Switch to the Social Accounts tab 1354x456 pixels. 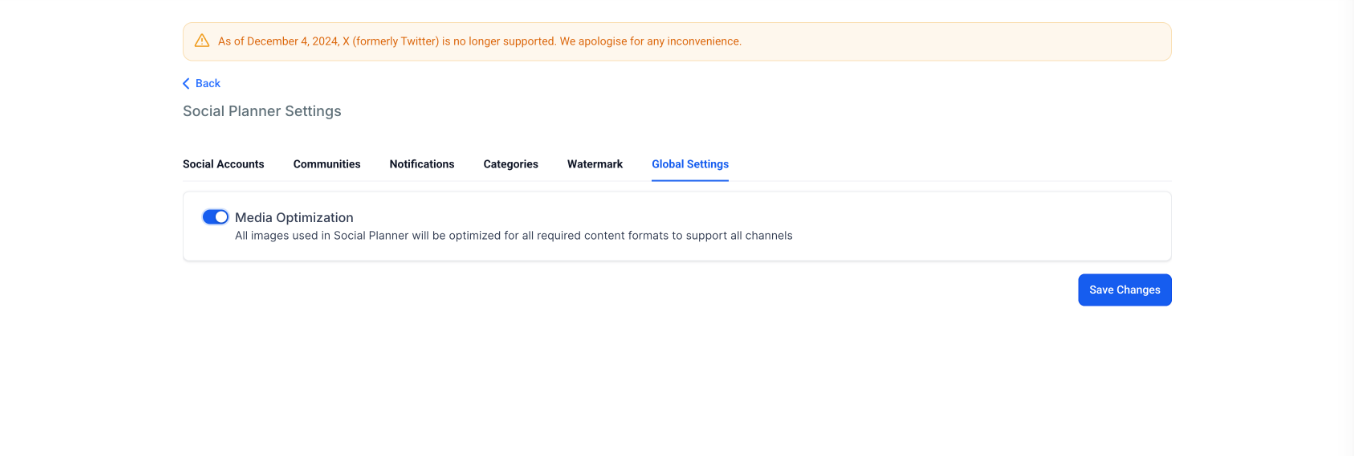tap(223, 164)
